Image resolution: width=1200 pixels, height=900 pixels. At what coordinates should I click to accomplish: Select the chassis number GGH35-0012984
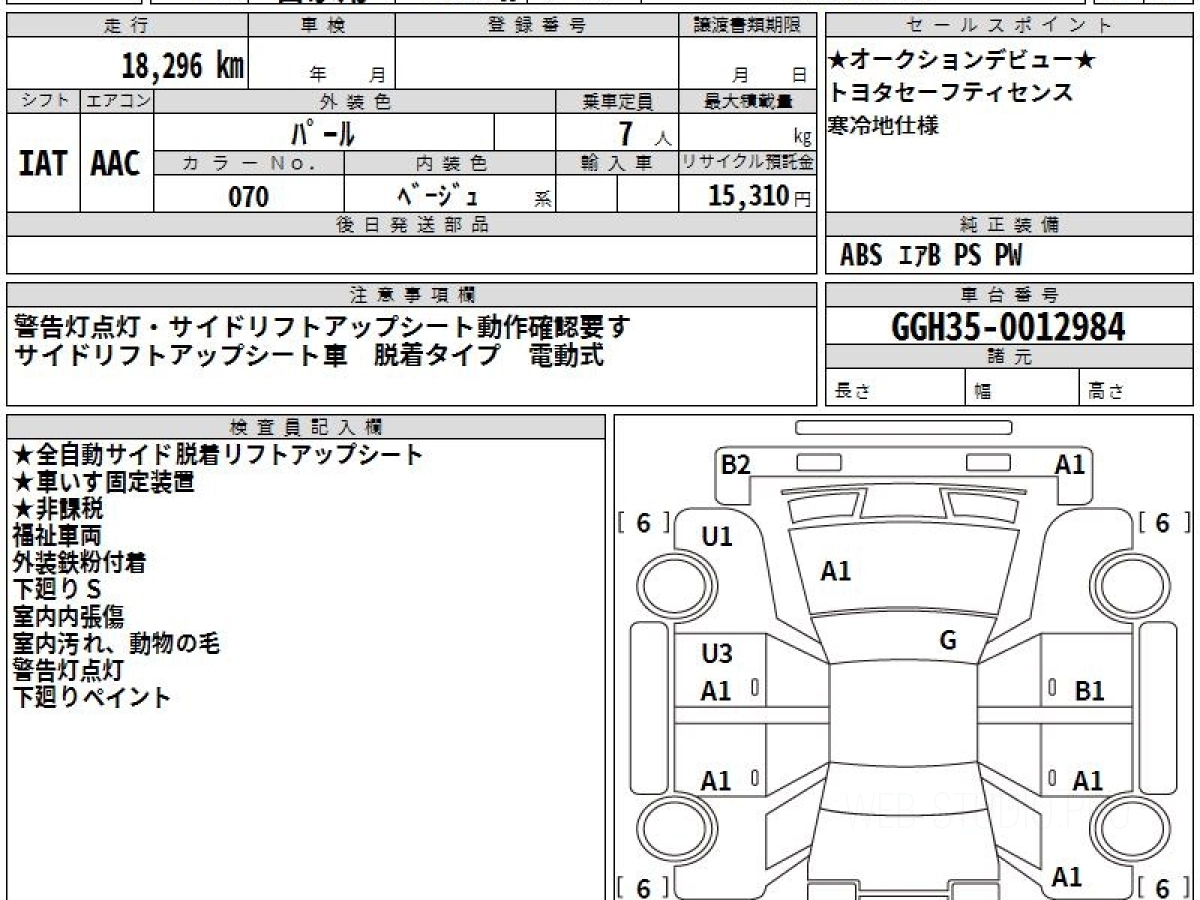coord(1008,327)
